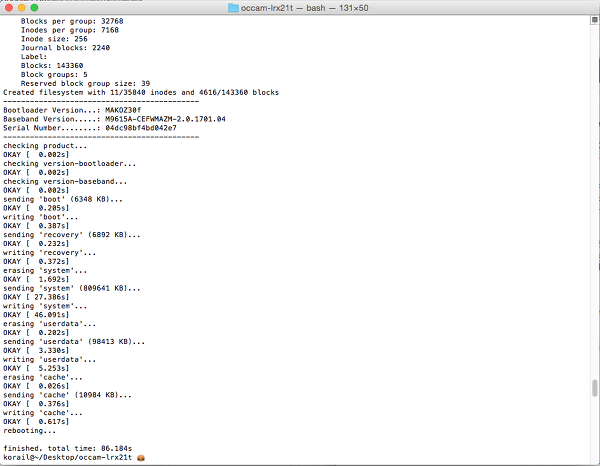Click the line 'Block groups: 5'

coord(54,74)
